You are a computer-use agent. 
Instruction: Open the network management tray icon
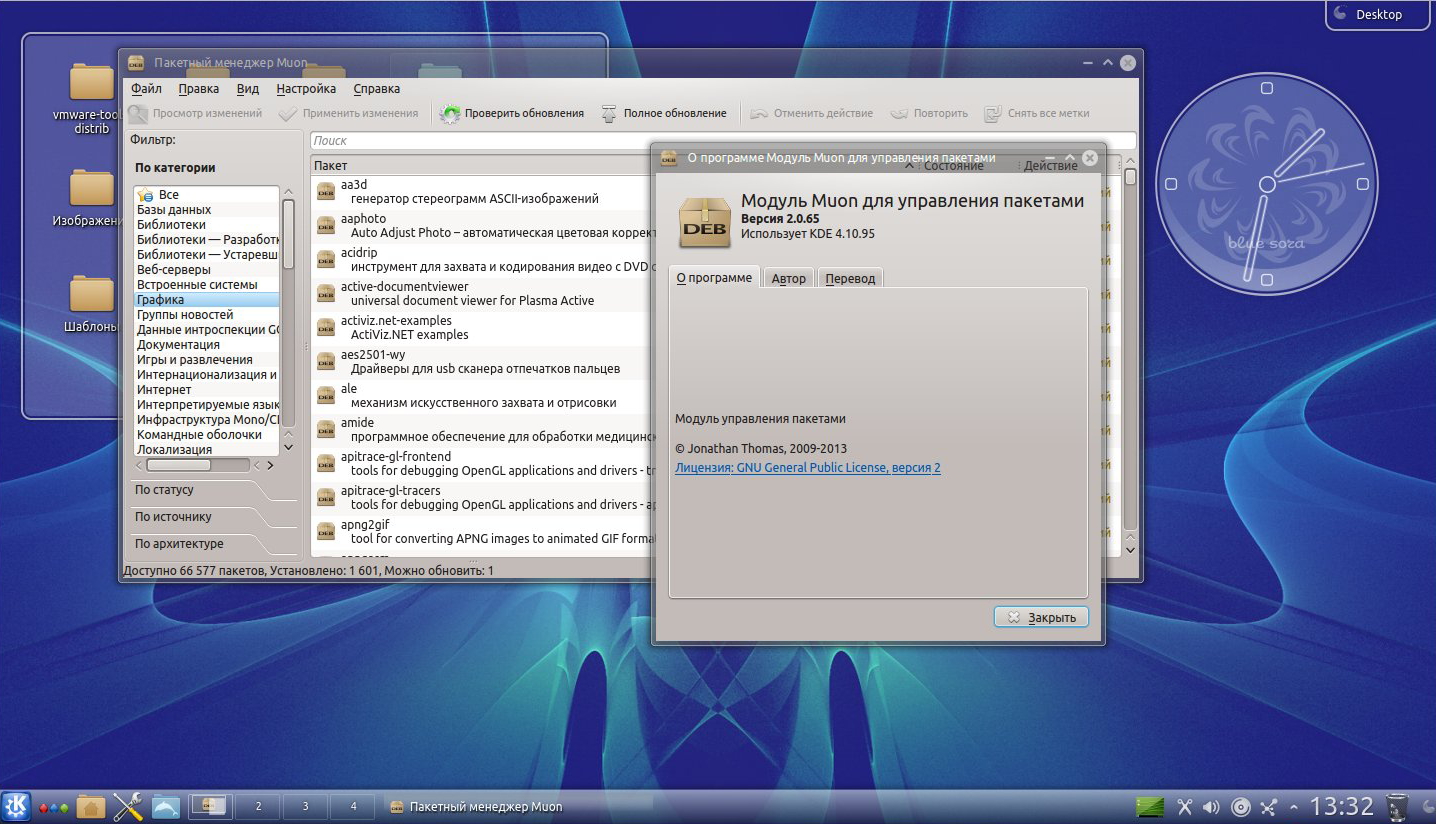(x=1269, y=807)
